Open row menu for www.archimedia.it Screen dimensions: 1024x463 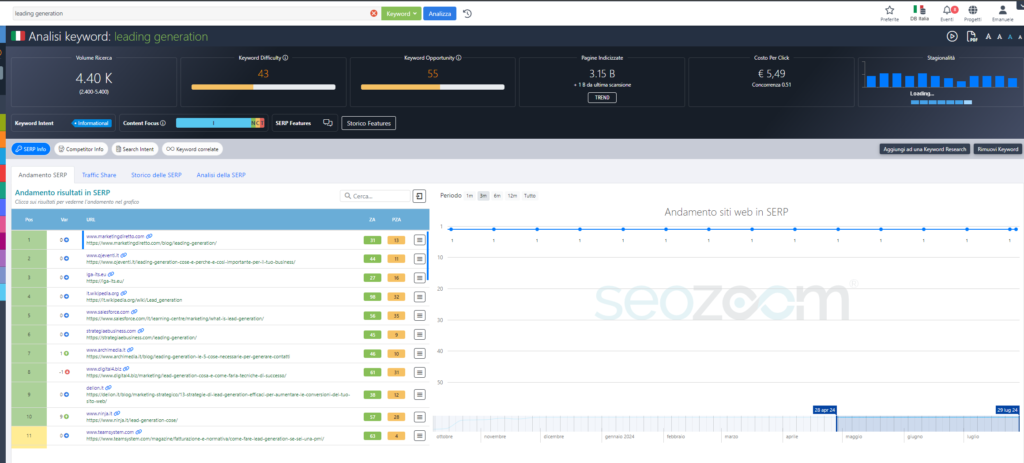(x=419, y=353)
